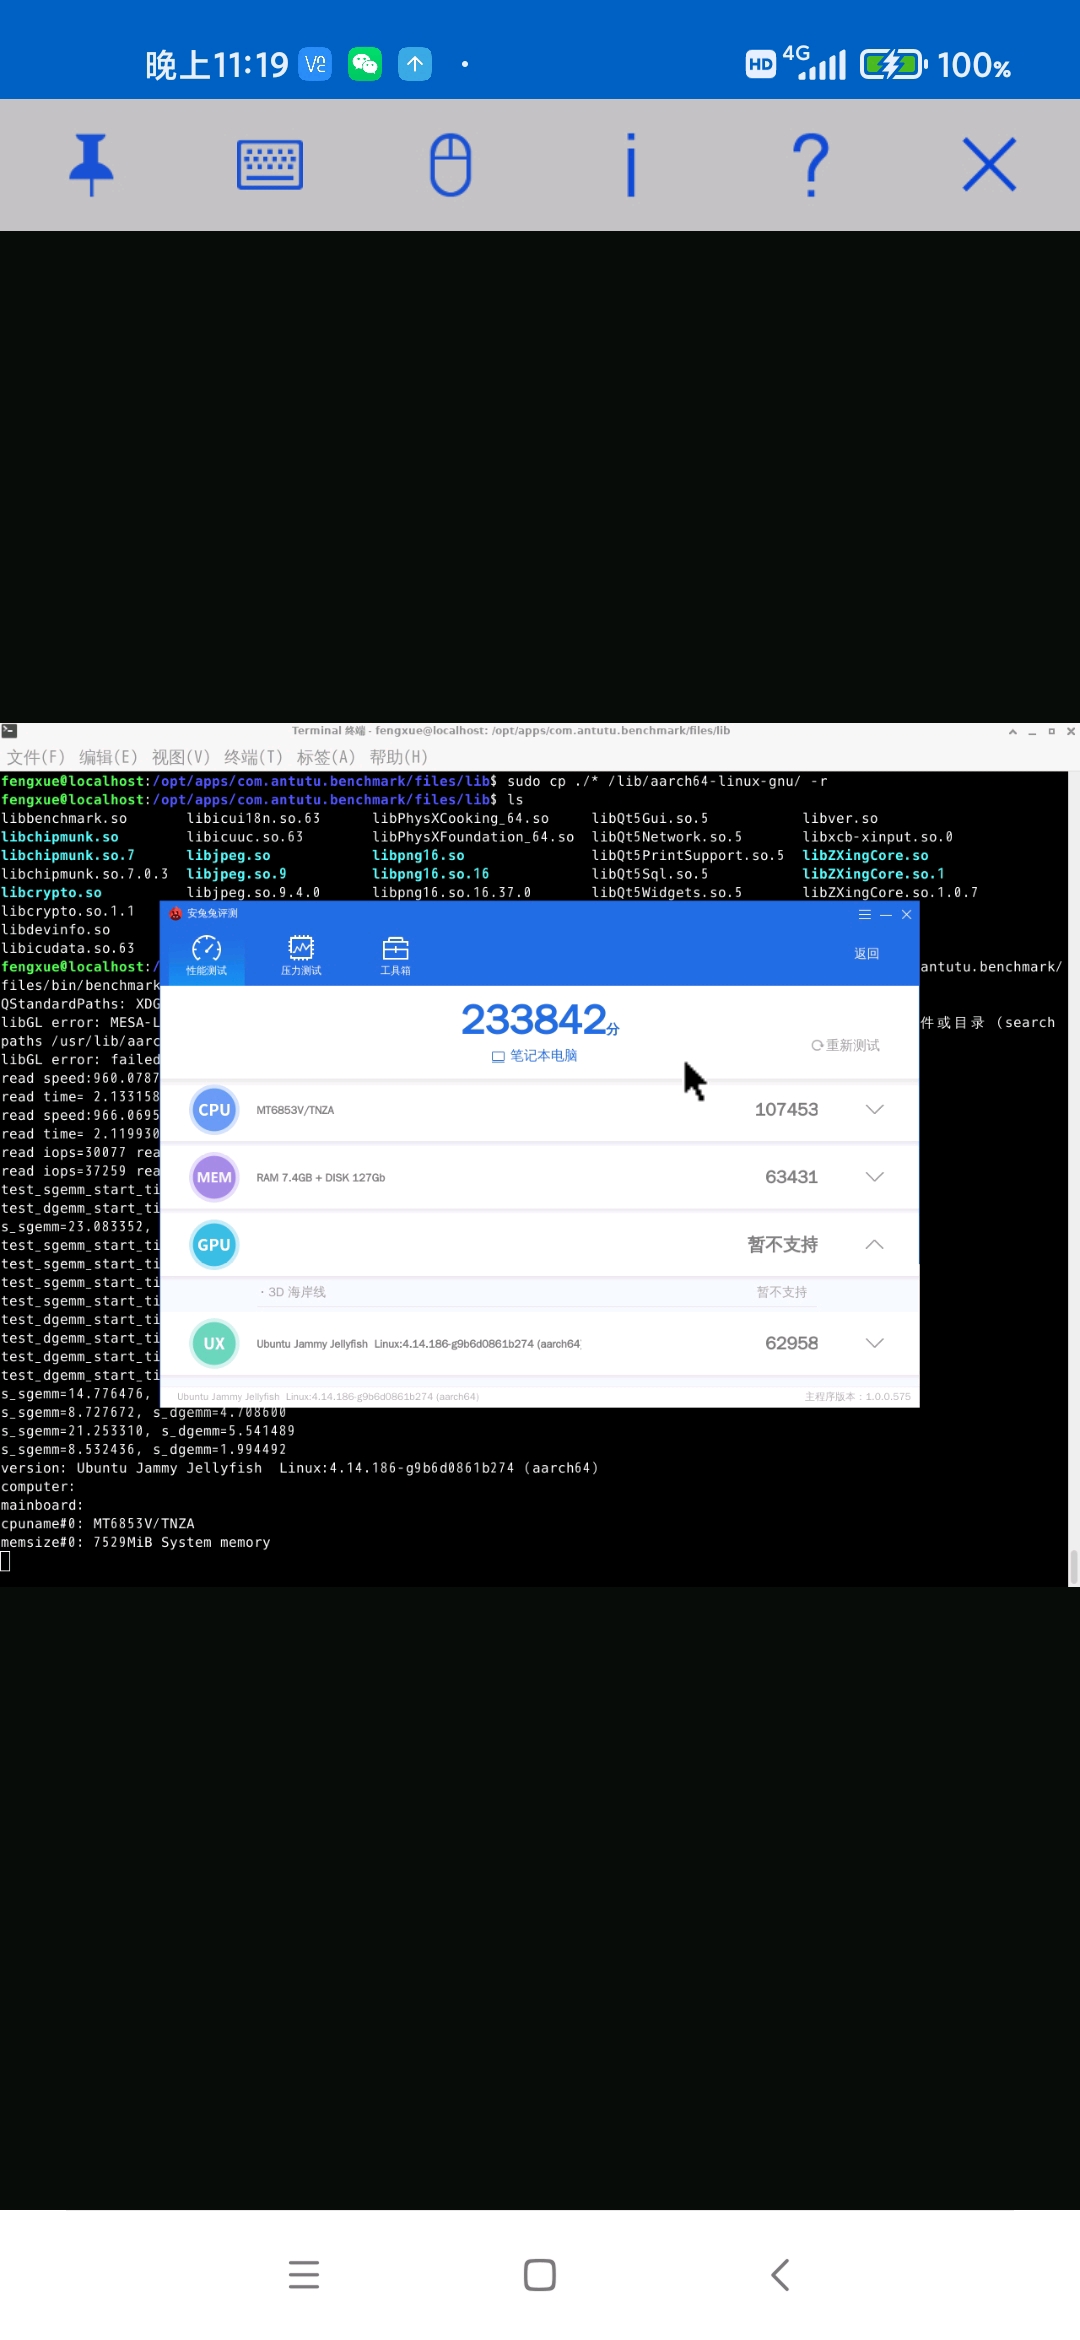Click the CPU score 107453

coord(786,1109)
